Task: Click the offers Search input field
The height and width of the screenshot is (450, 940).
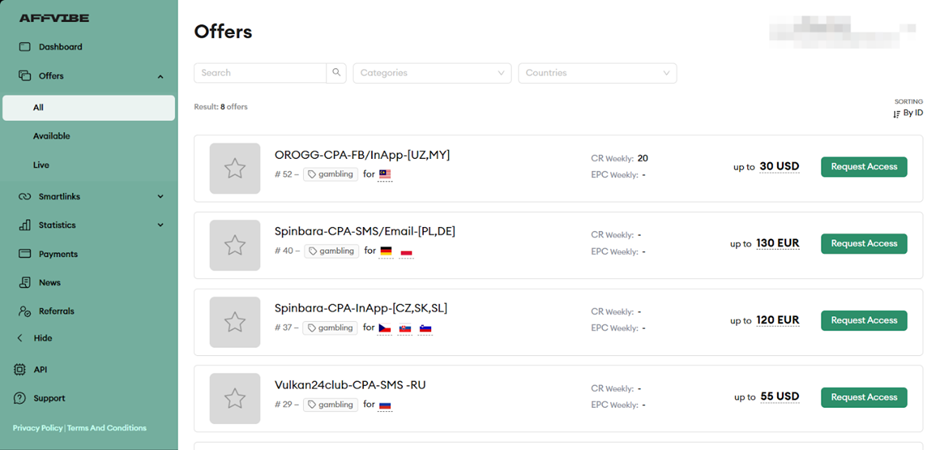Action: (260, 73)
